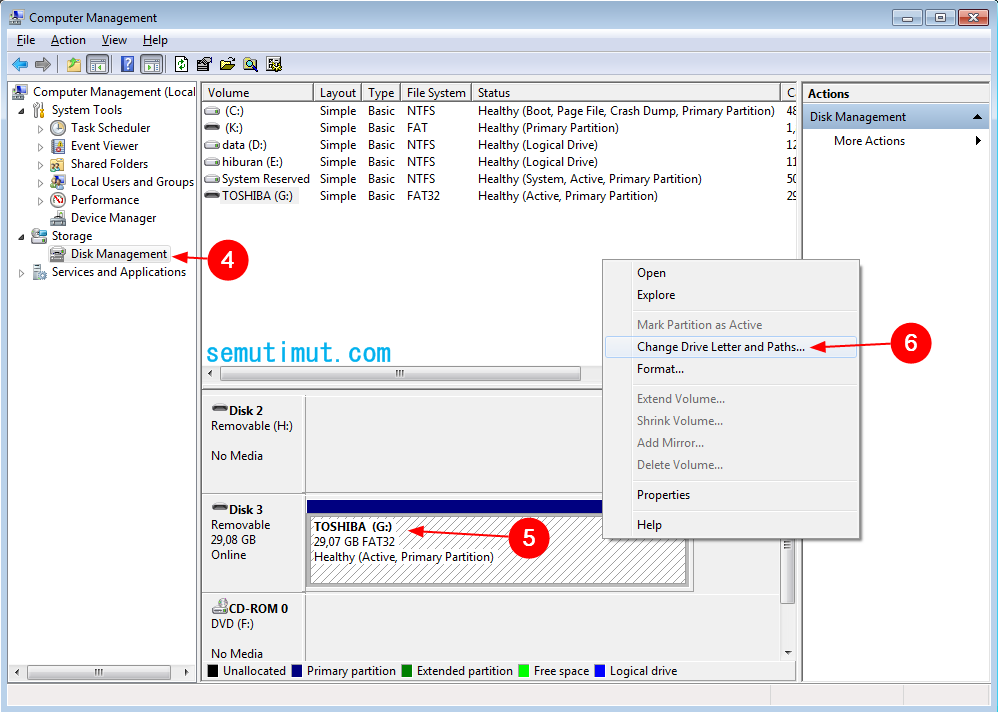Image resolution: width=998 pixels, height=712 pixels.
Task: Sort by the Volume column header
Action: 258,92
